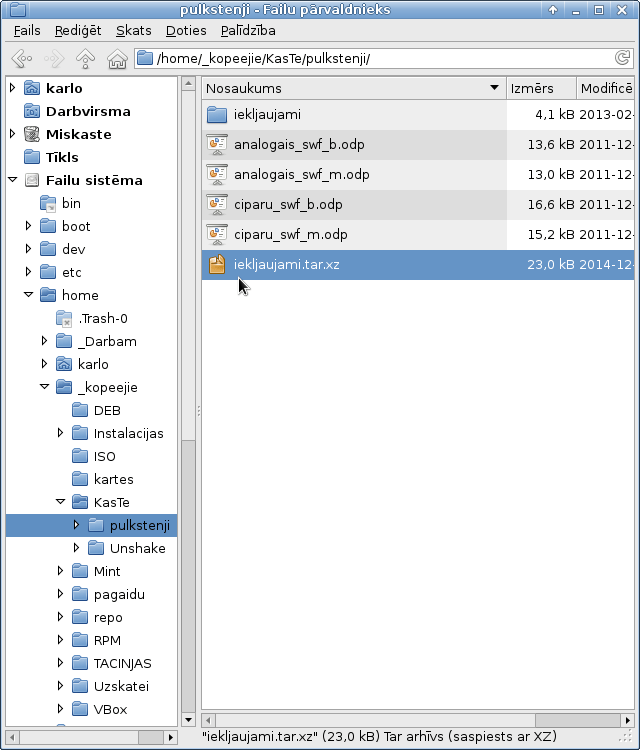This screenshot has height=750, width=640.
Task: Collapse the Failu sistēma tree node
Action: (12, 180)
